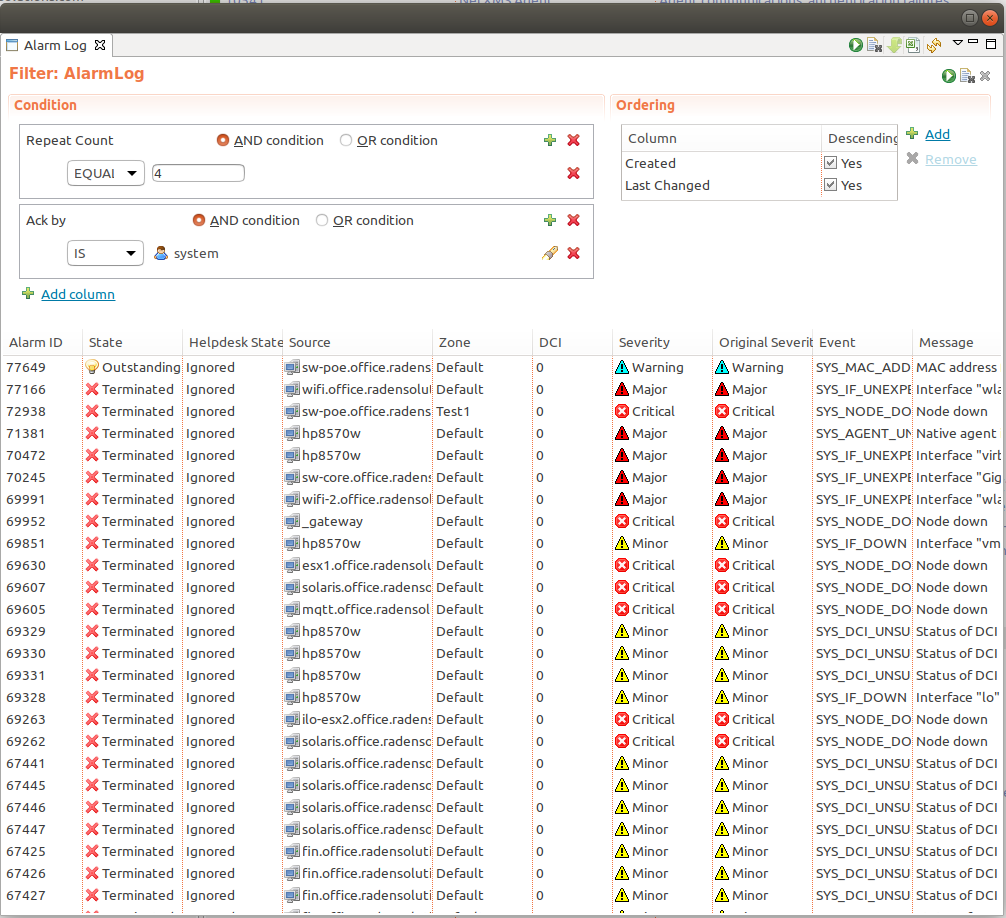Add condition to Repeat Count with plus
The height and width of the screenshot is (918, 1006).
point(550,141)
